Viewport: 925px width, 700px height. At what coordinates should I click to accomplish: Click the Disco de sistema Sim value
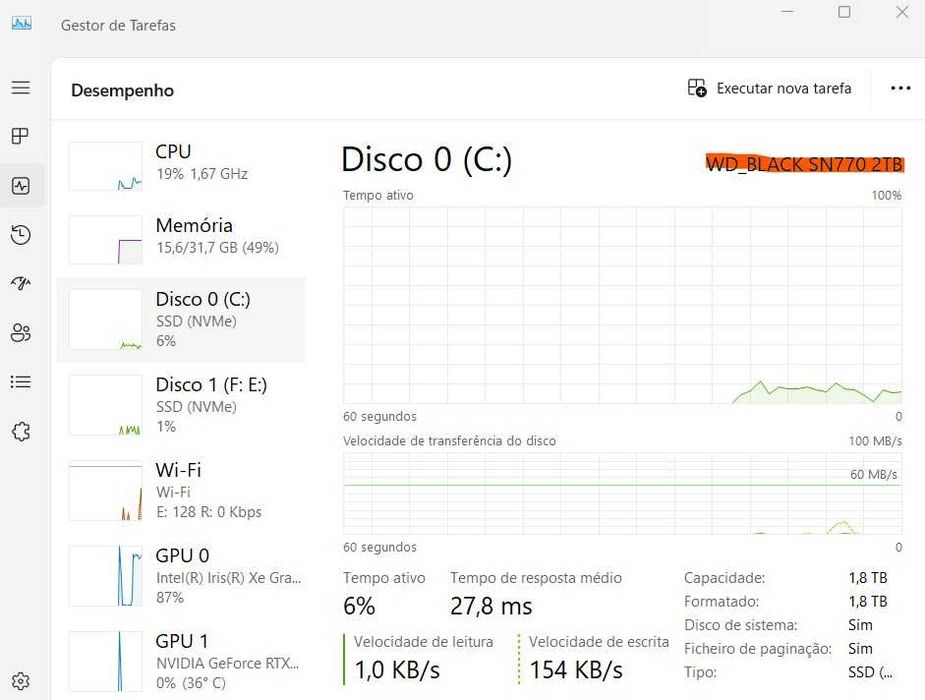click(860, 625)
